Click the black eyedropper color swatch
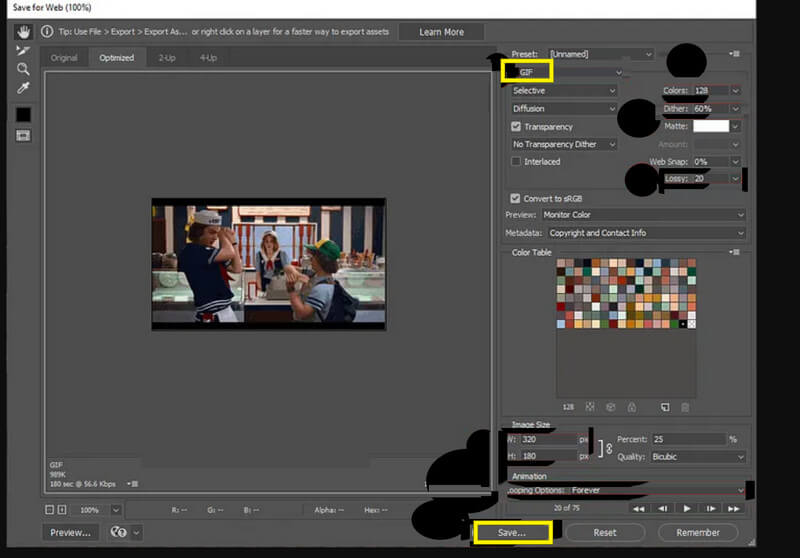800x558 pixels. tap(23, 114)
